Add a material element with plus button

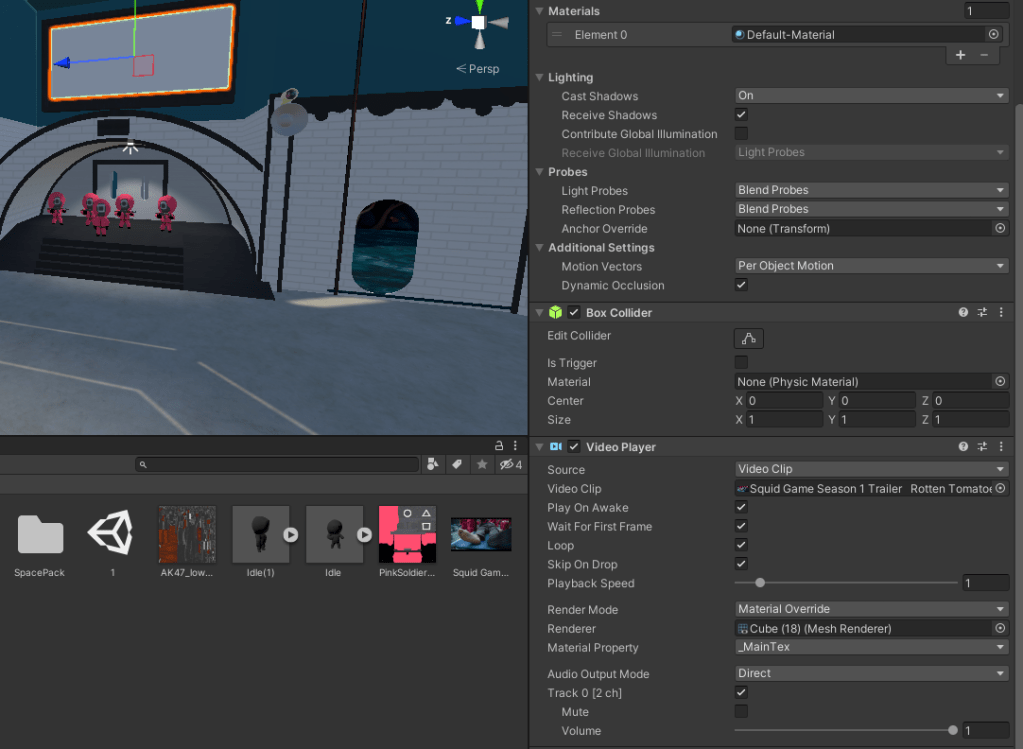[961, 55]
